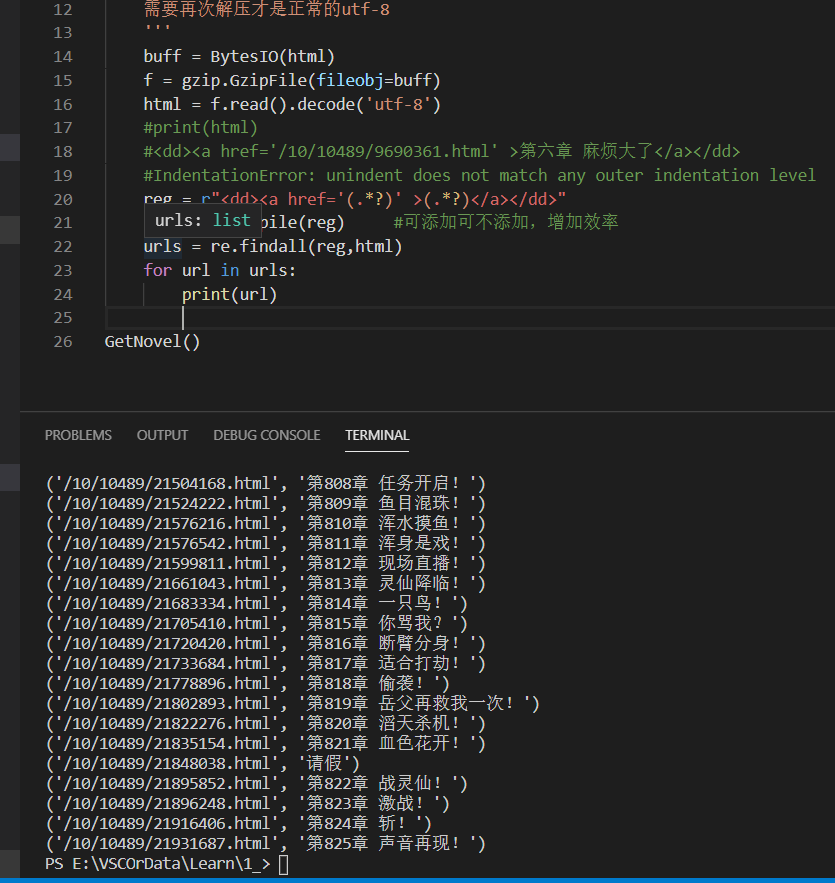The image size is (835, 883).
Task: Click terminal output row for 第817章
Action: (x=266, y=663)
